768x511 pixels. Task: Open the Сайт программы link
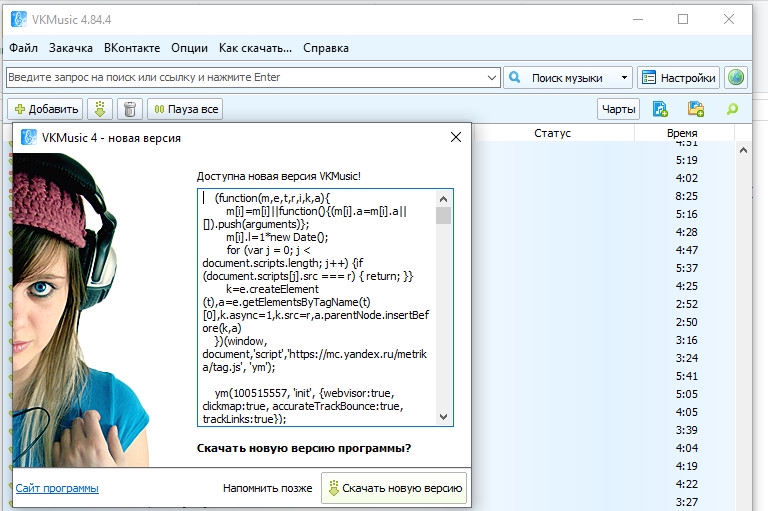pos(57,488)
